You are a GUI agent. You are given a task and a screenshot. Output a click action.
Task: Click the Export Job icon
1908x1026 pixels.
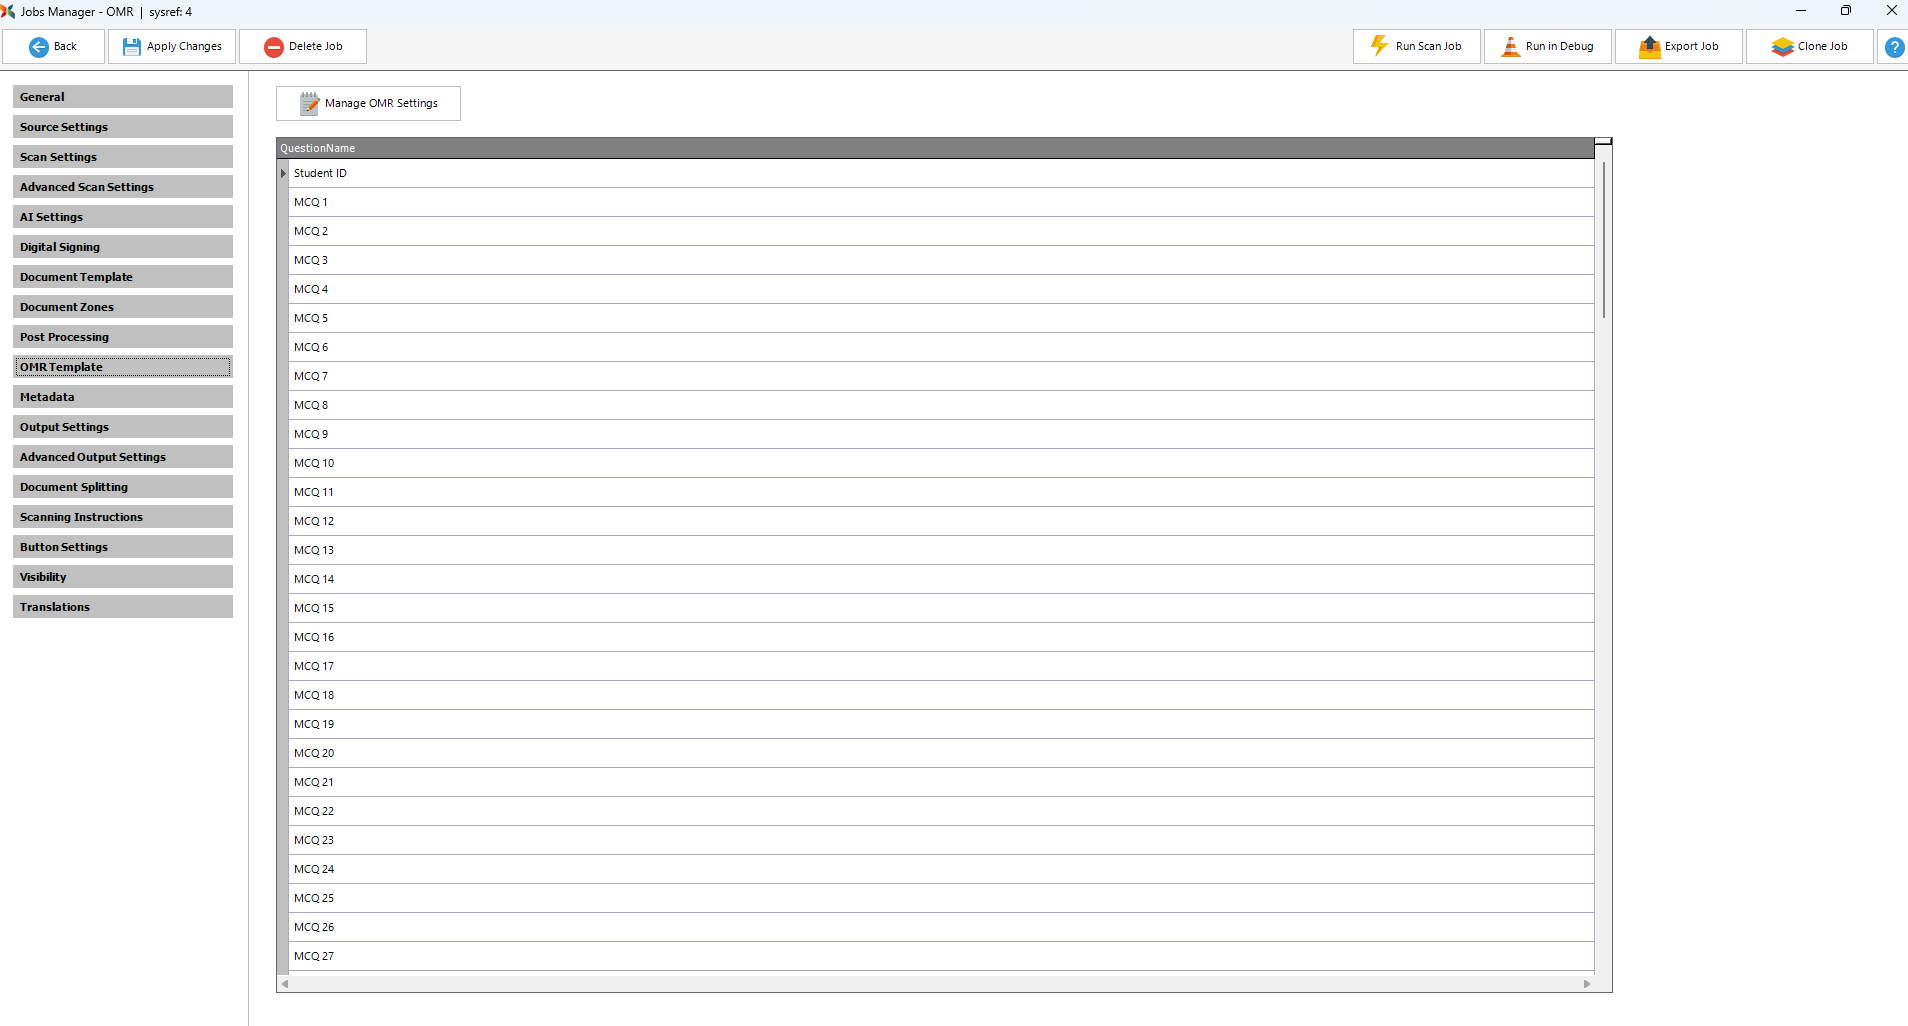pyautogui.click(x=1649, y=47)
